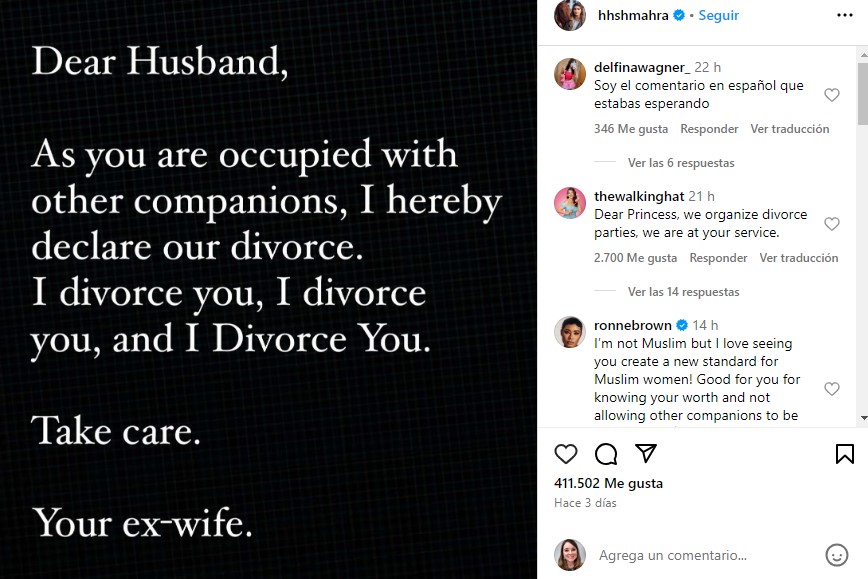The width and height of the screenshot is (868, 579).
Task: Like ronnebrown's comment
Action: 831,389
